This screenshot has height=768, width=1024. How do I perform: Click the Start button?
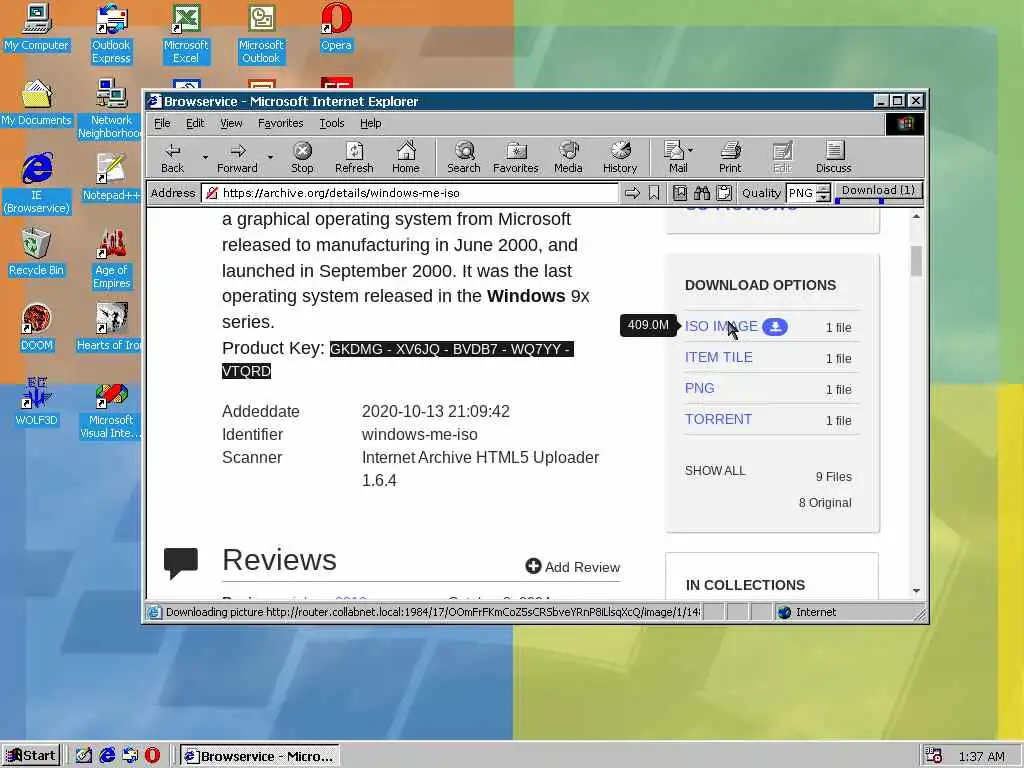pos(31,756)
